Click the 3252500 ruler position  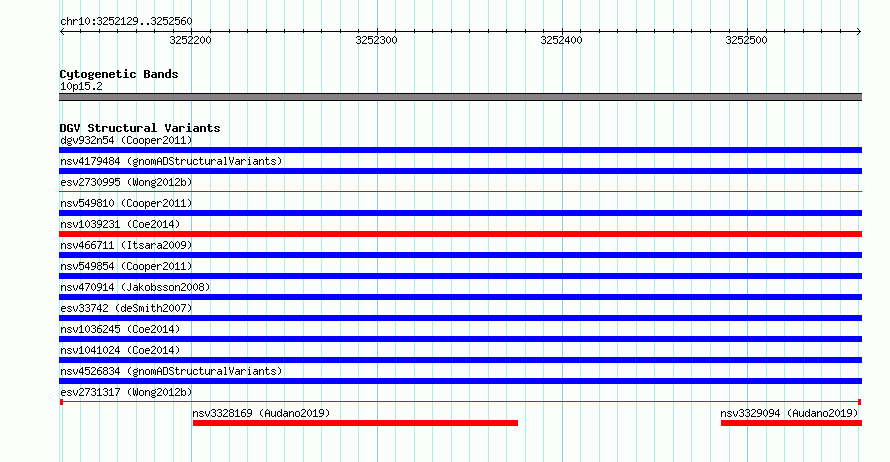tap(746, 40)
